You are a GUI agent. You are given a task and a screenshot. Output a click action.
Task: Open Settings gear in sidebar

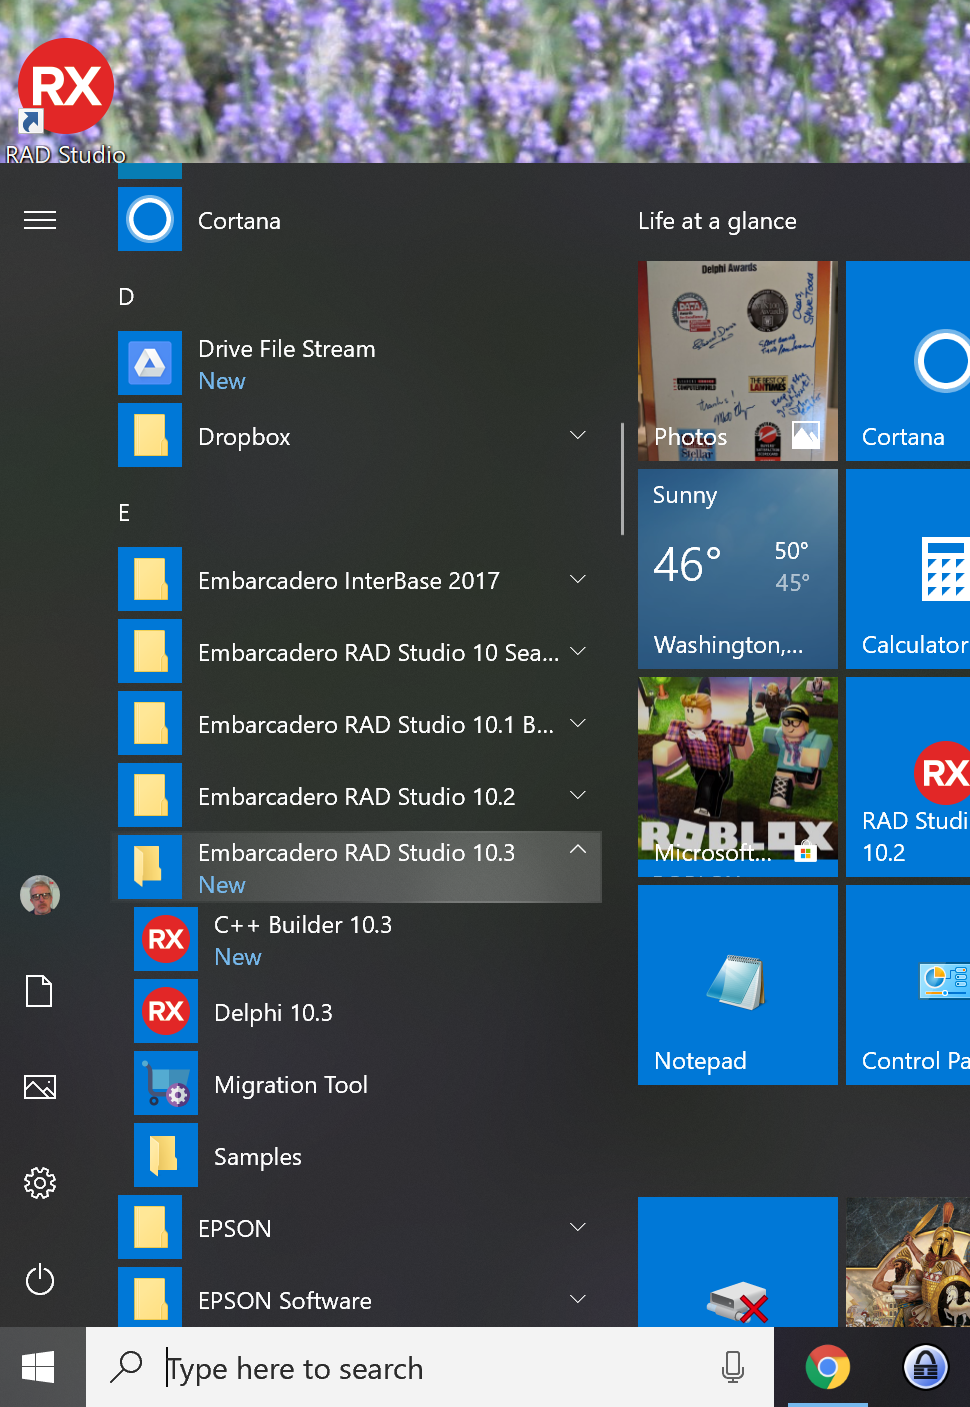(x=40, y=1183)
